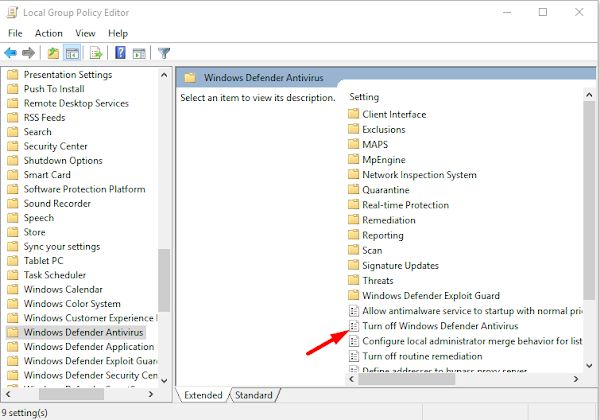The image size is (600, 420).
Task: Open the View menu
Action: point(85,33)
